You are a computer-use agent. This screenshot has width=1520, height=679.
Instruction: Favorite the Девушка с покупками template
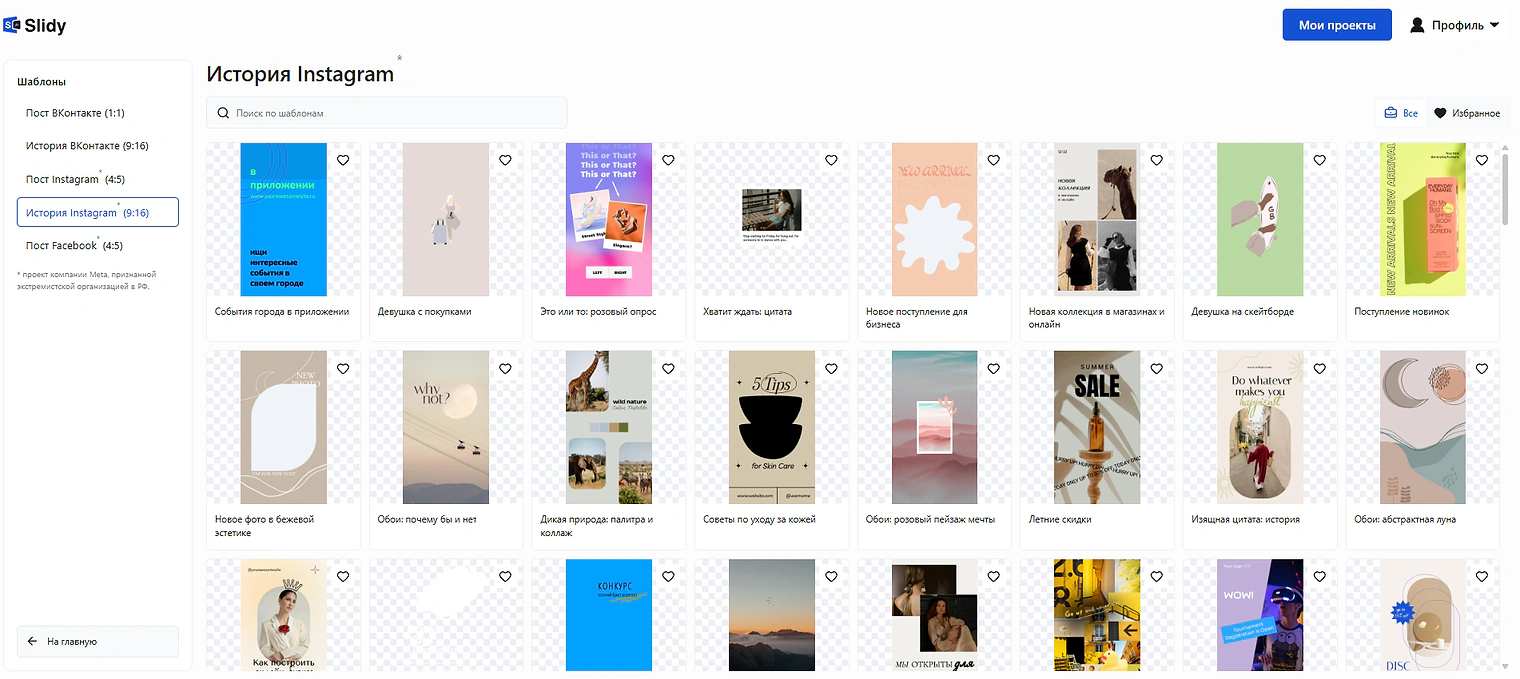[505, 160]
